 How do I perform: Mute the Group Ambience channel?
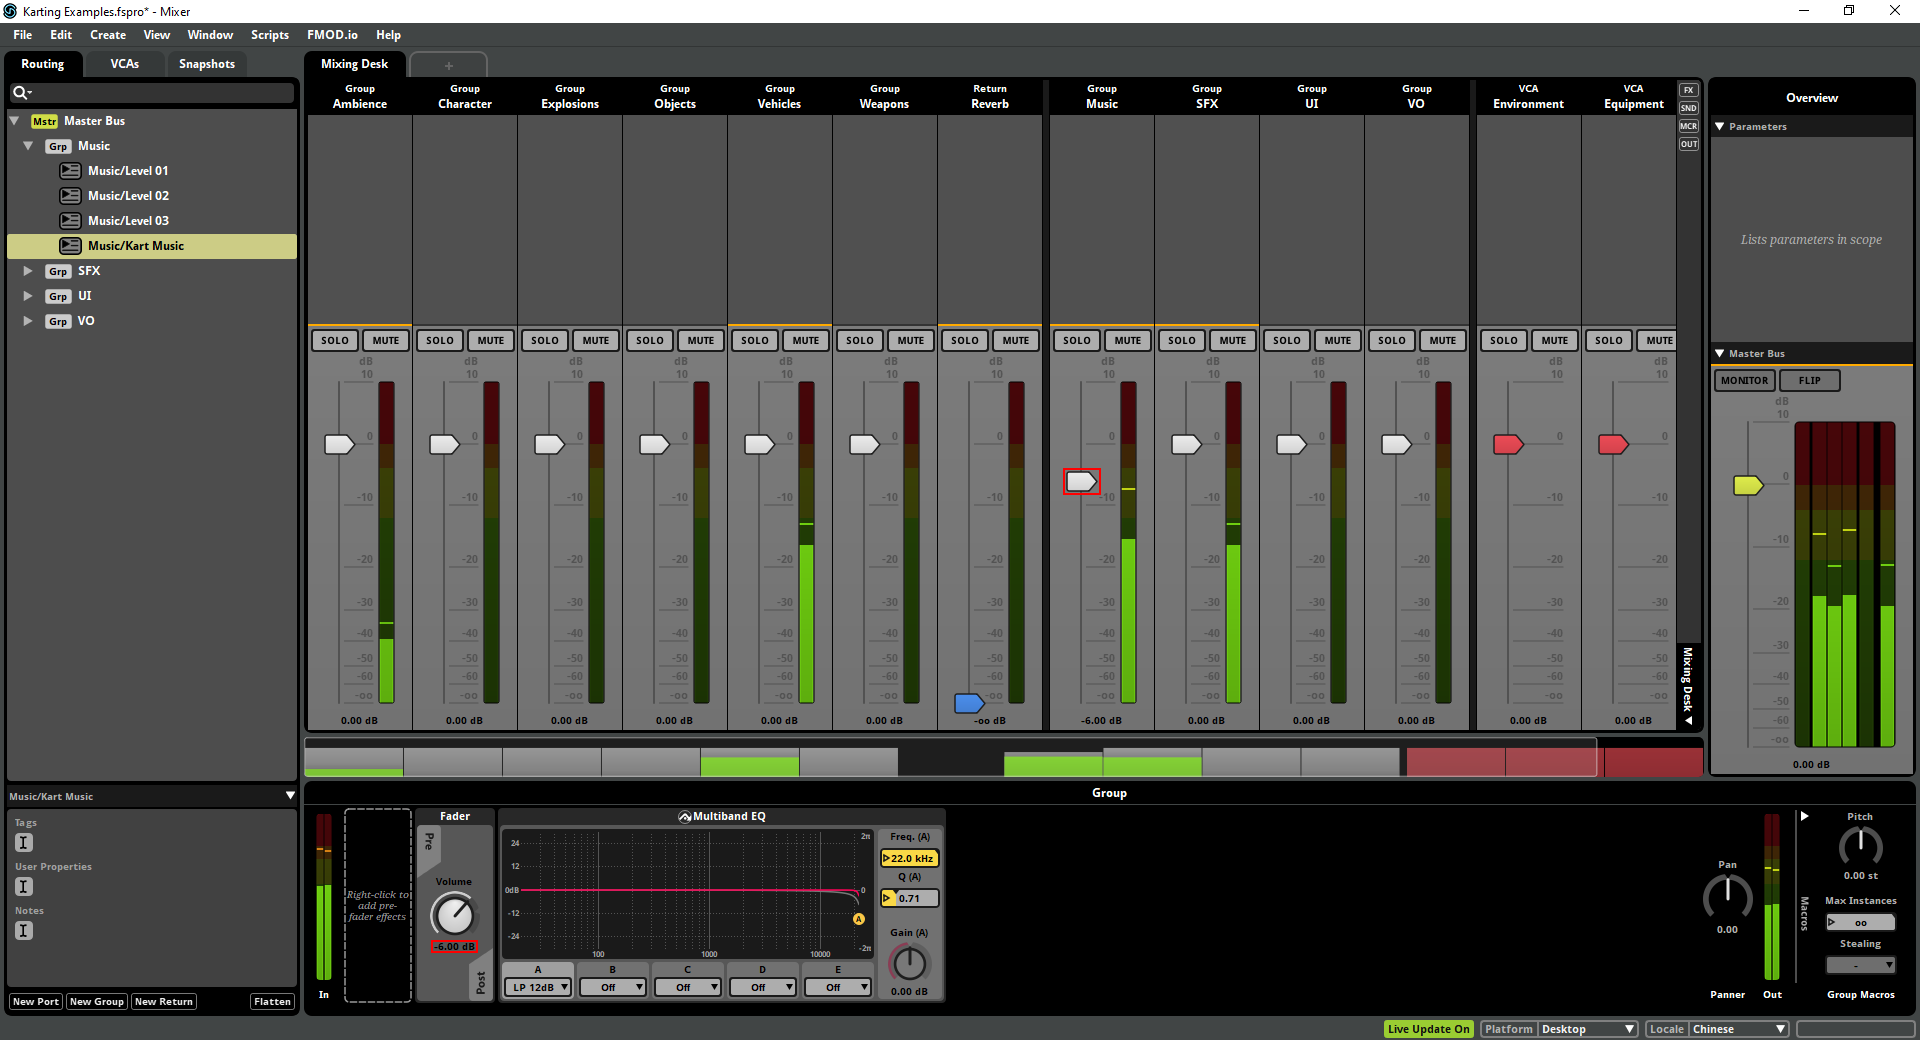[x=385, y=340]
